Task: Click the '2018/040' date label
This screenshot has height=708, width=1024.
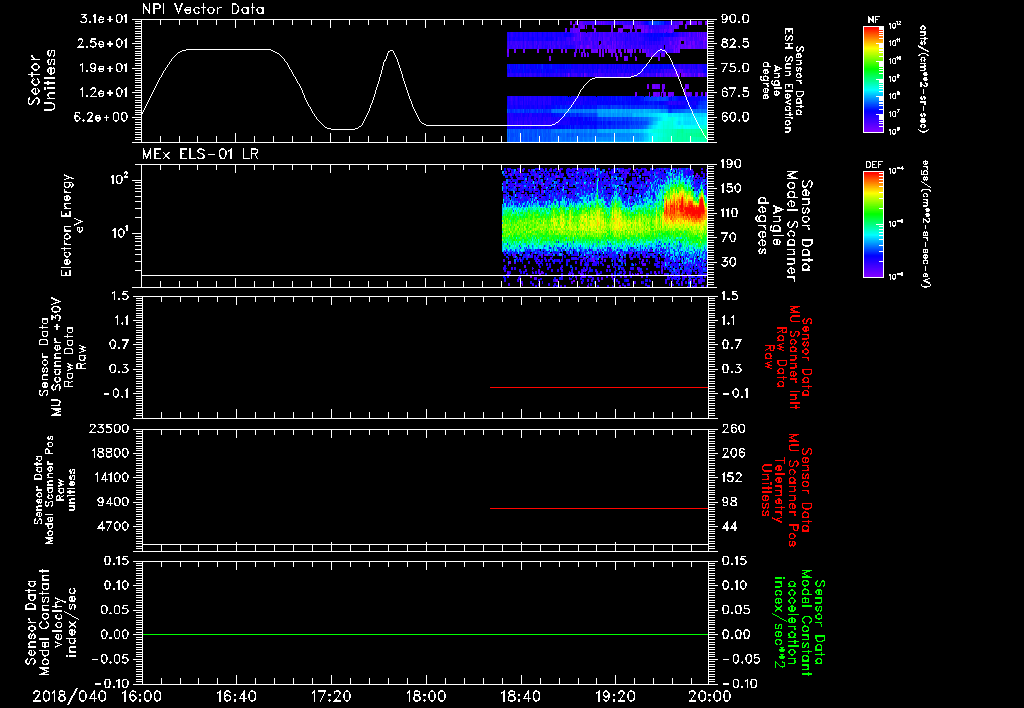Action: pos(69,696)
